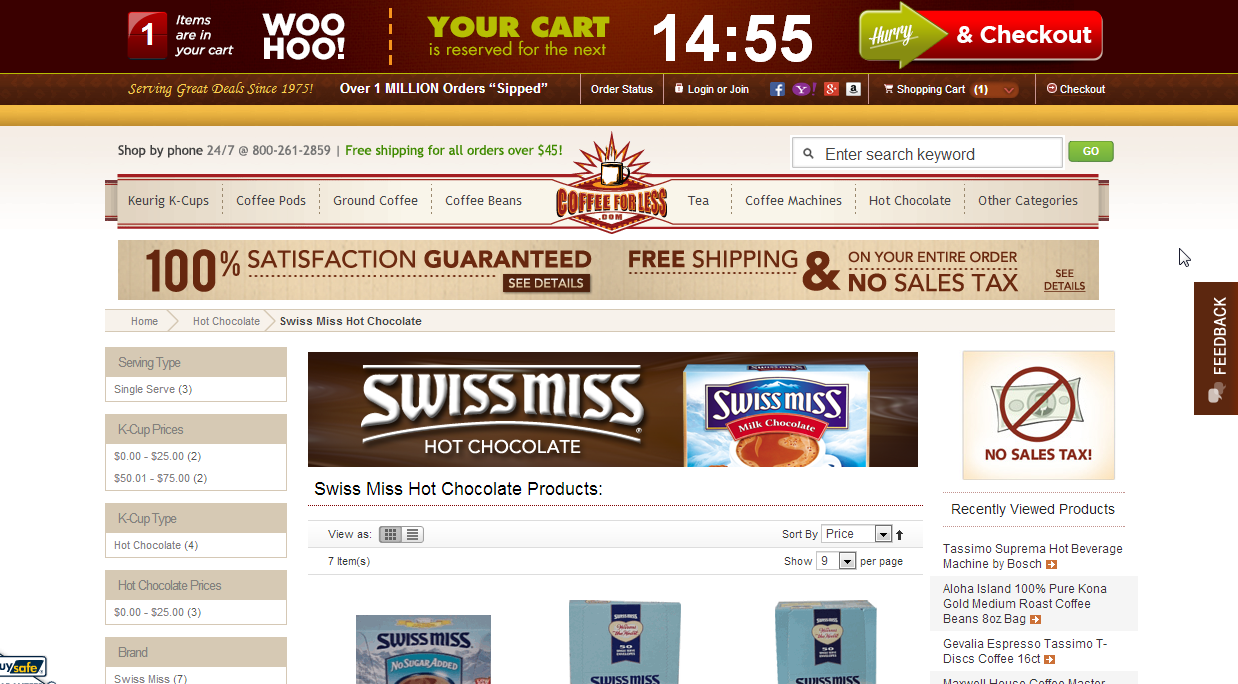This screenshot has height=684, width=1238.
Task: Open the Keurig K-Cups menu
Action: coord(168,200)
